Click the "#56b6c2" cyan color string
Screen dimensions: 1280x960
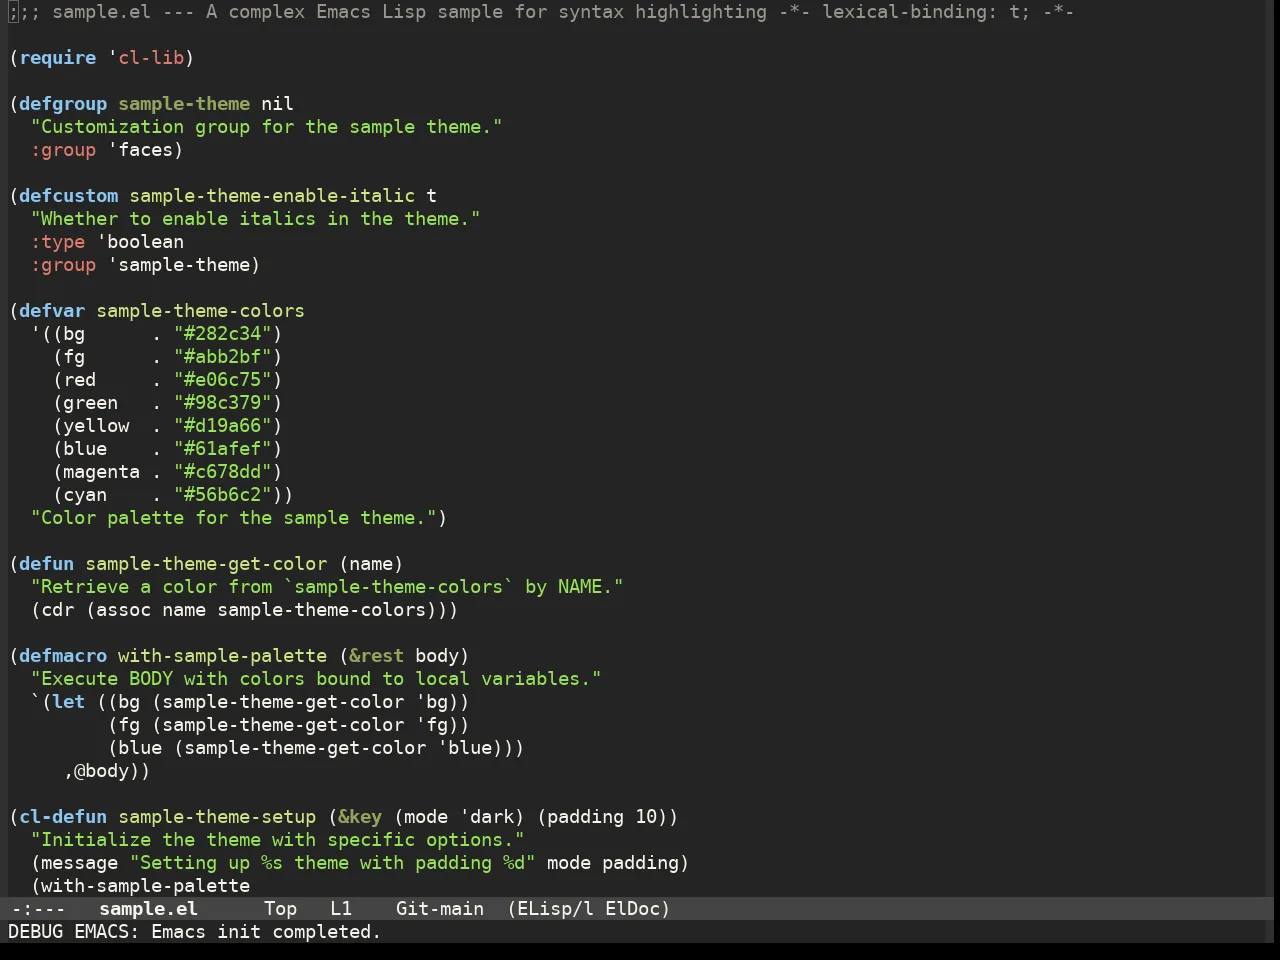point(223,495)
